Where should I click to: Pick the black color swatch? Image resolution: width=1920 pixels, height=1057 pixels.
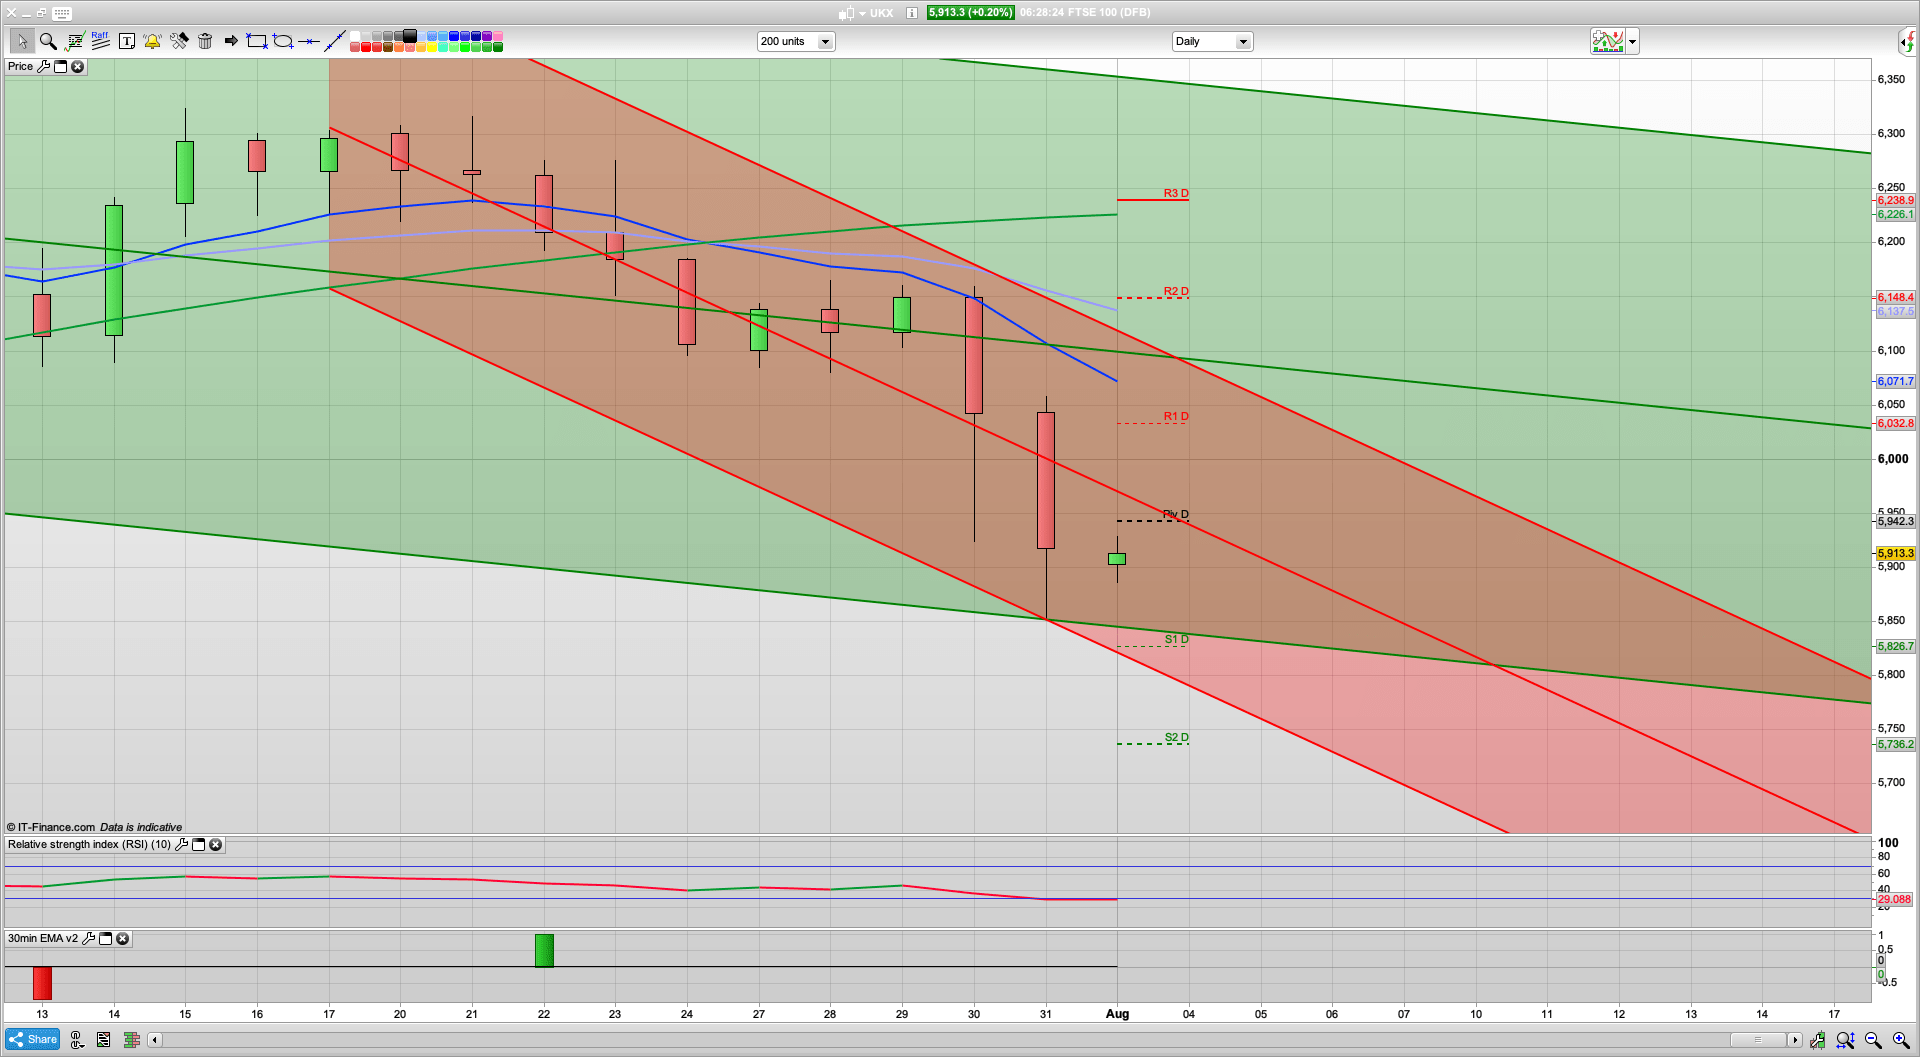click(x=410, y=36)
